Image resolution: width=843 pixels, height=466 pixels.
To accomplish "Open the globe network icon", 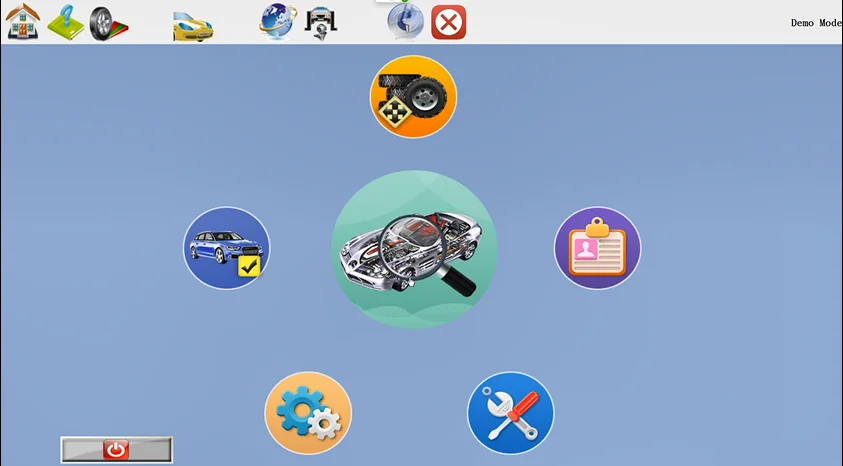I will (x=278, y=21).
